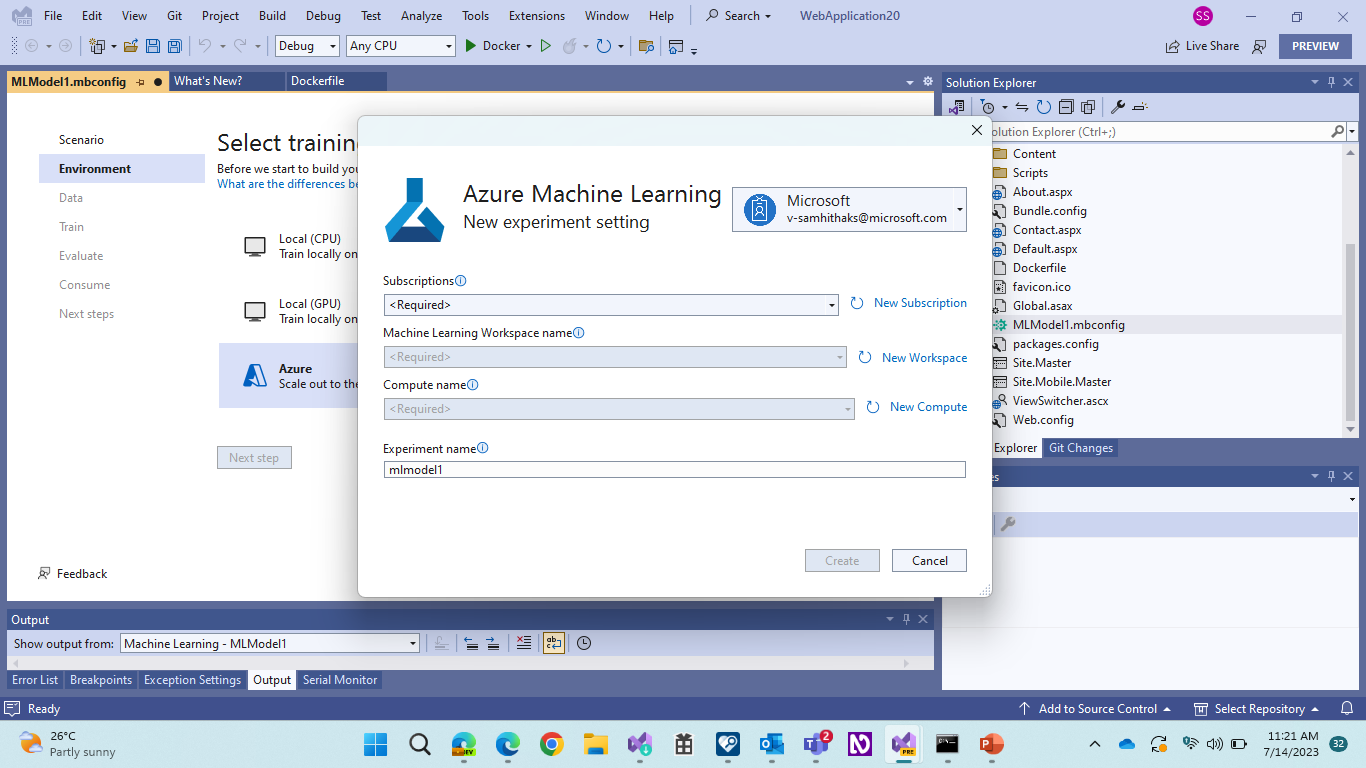Open the Any CPU platform dropdown
Viewport: 1366px width, 768px height.
[x=448, y=45]
